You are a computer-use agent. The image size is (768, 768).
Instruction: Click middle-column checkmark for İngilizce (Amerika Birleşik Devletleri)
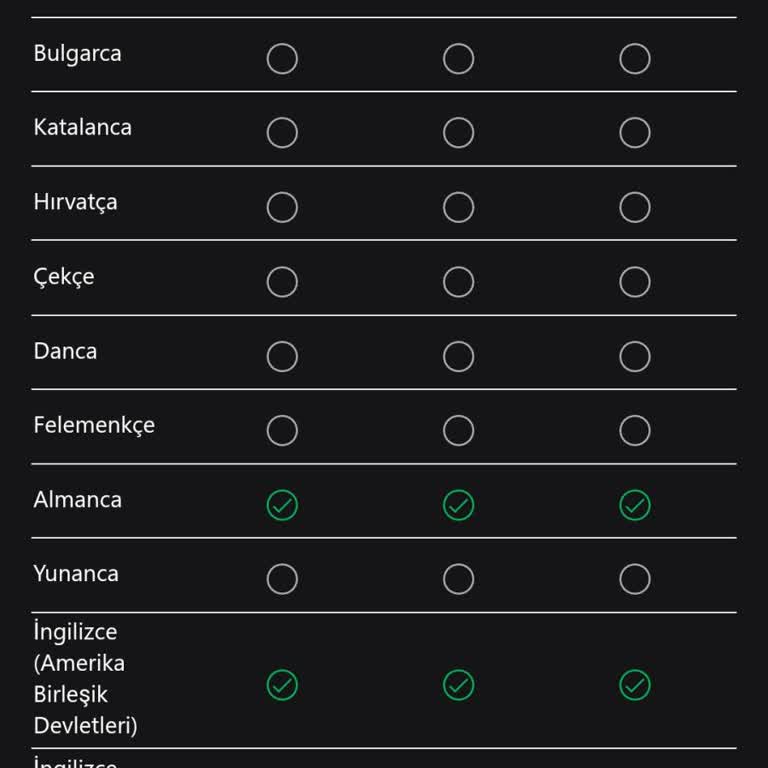click(458, 685)
